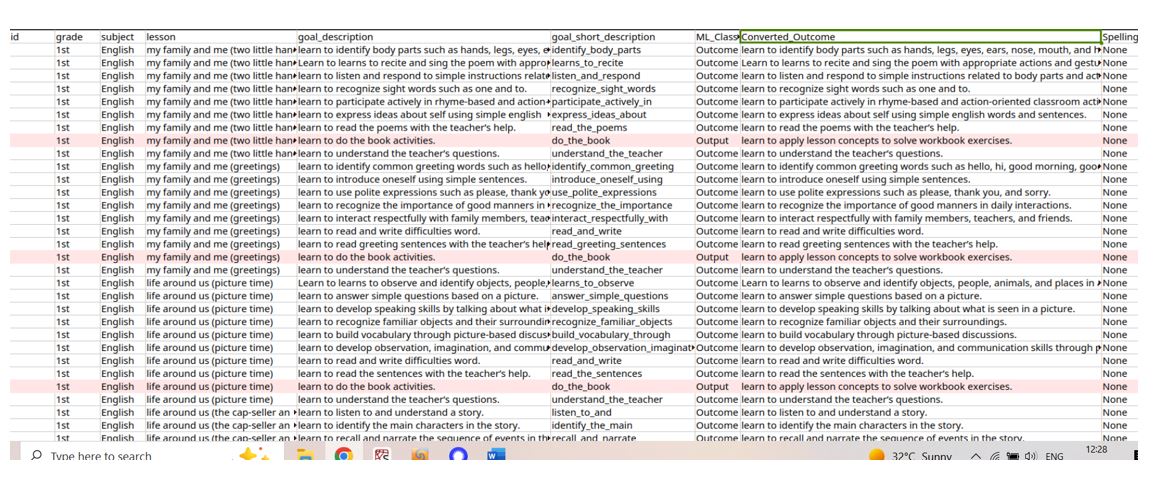Click cell listen_and_respond

pyautogui.click(x=622, y=76)
